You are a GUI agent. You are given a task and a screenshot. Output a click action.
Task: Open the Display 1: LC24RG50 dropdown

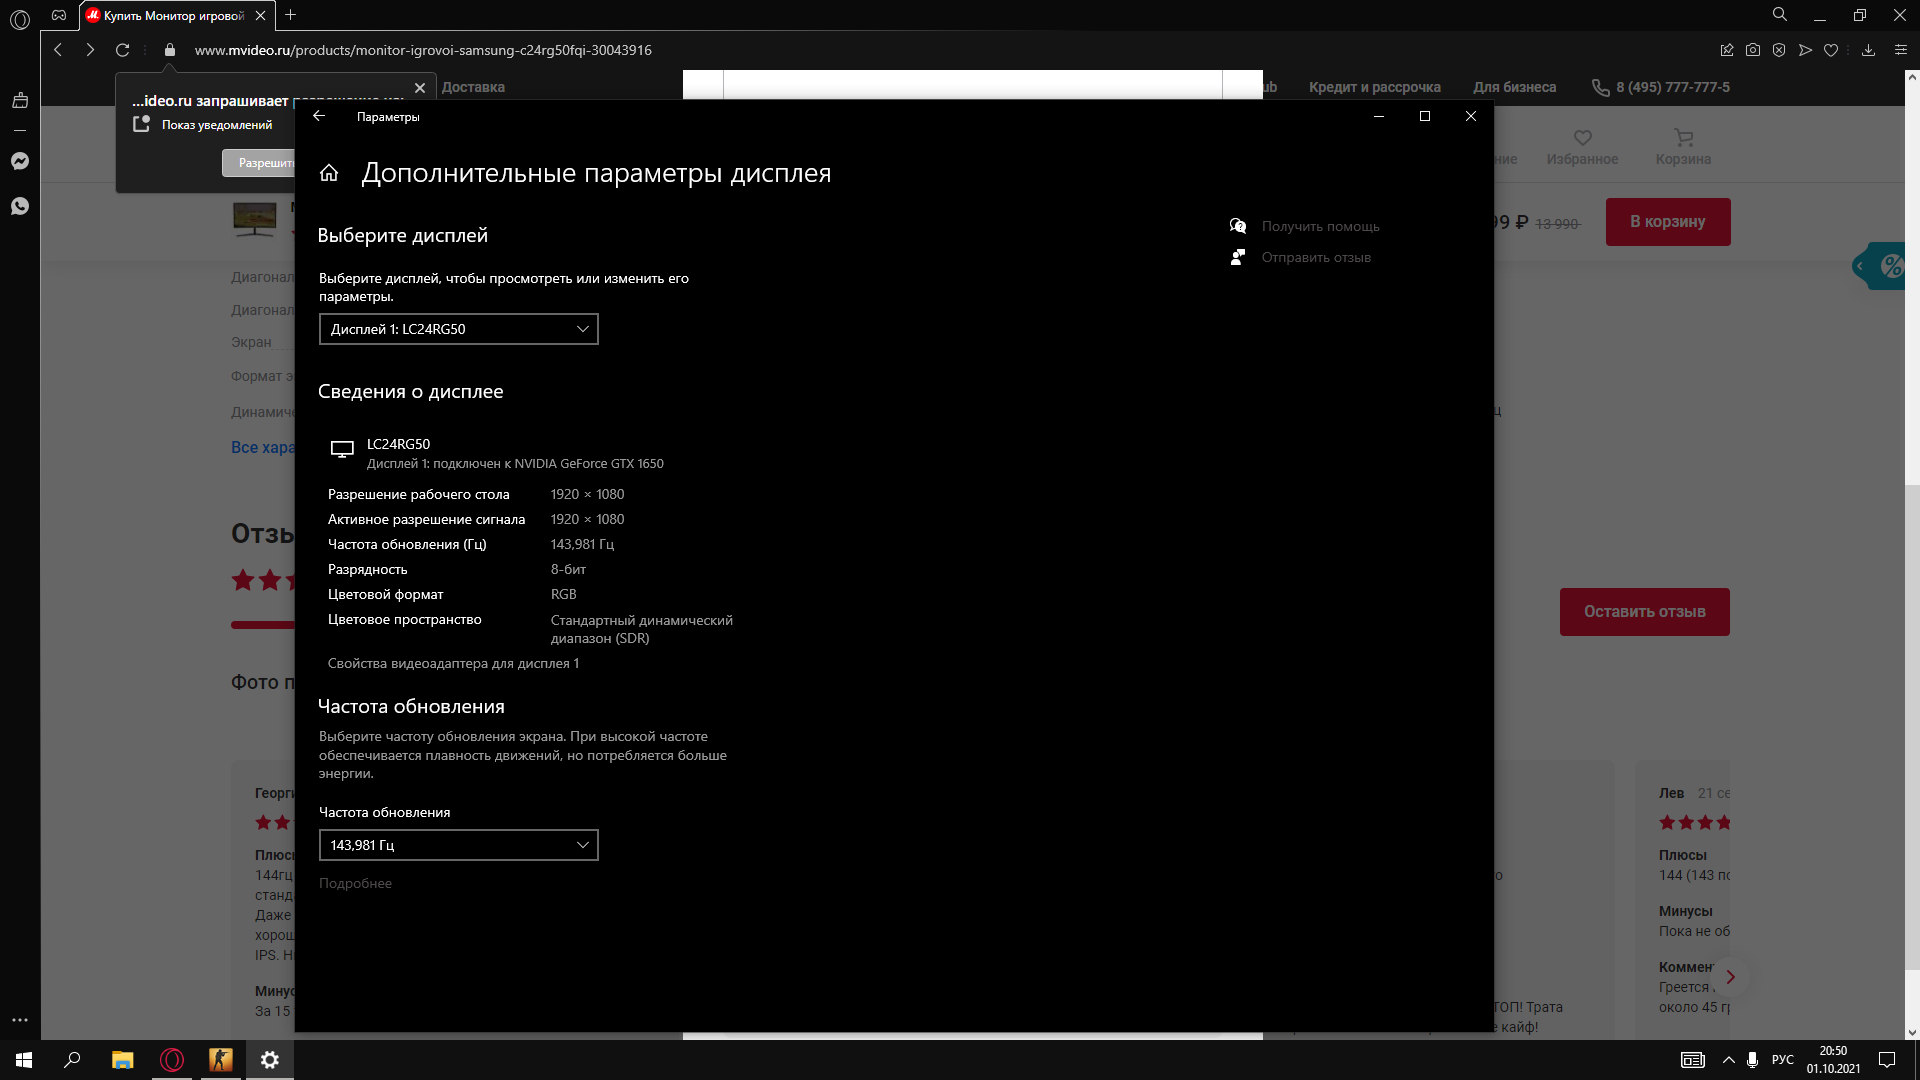pyautogui.click(x=458, y=329)
